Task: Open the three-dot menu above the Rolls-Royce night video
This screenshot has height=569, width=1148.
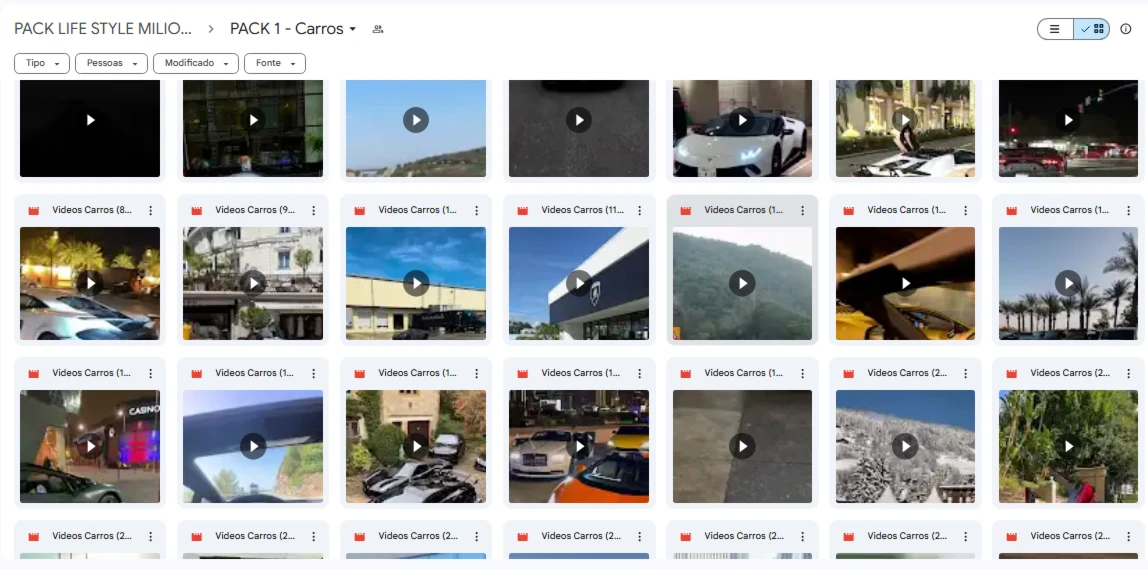Action: (x=639, y=373)
